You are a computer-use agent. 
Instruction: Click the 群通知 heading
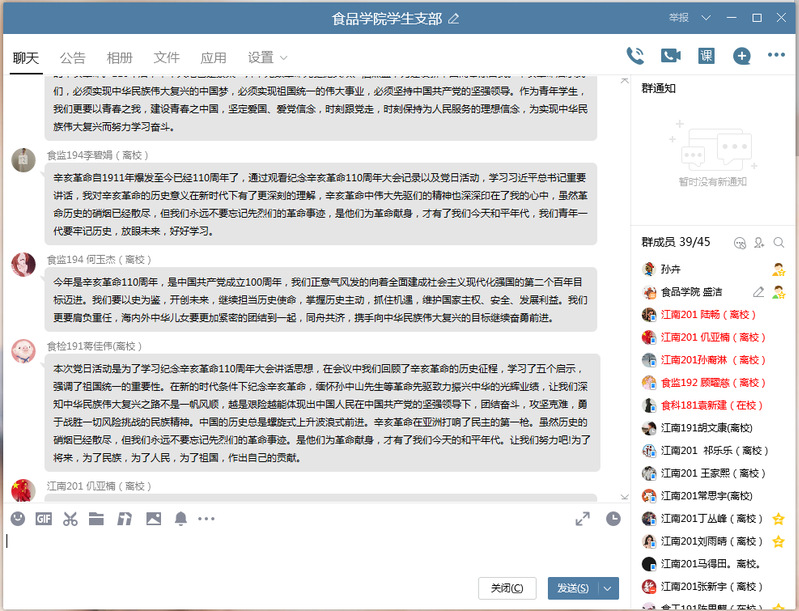tap(658, 89)
